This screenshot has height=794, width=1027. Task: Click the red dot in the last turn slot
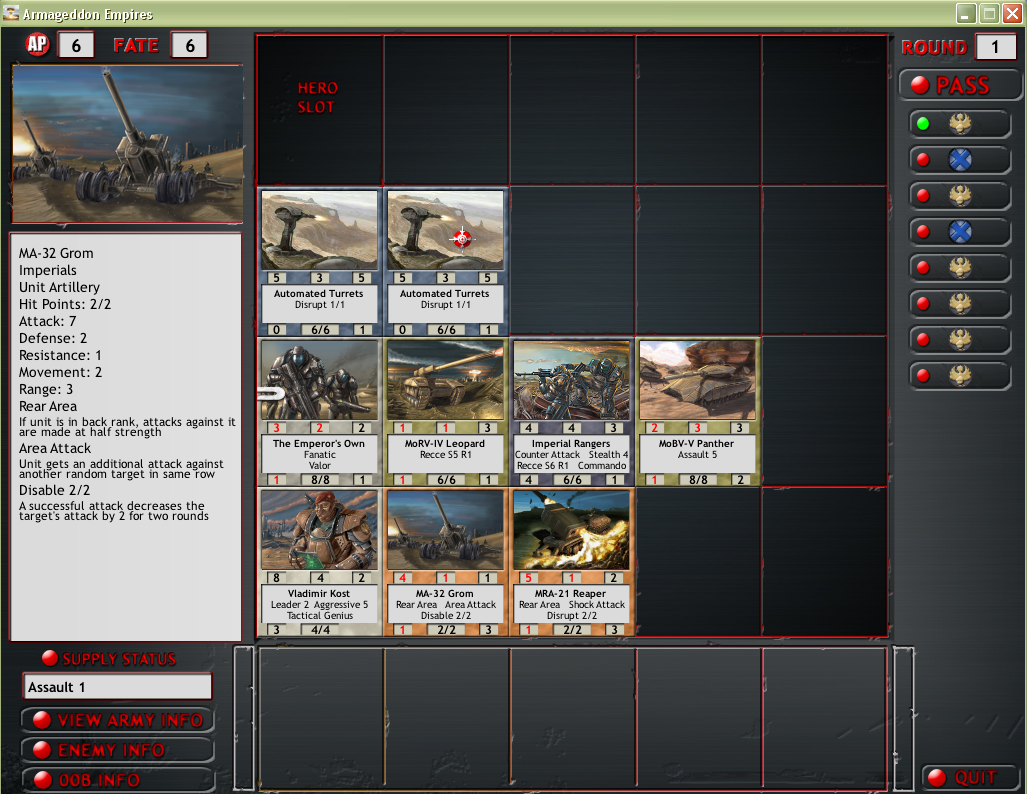pos(923,375)
